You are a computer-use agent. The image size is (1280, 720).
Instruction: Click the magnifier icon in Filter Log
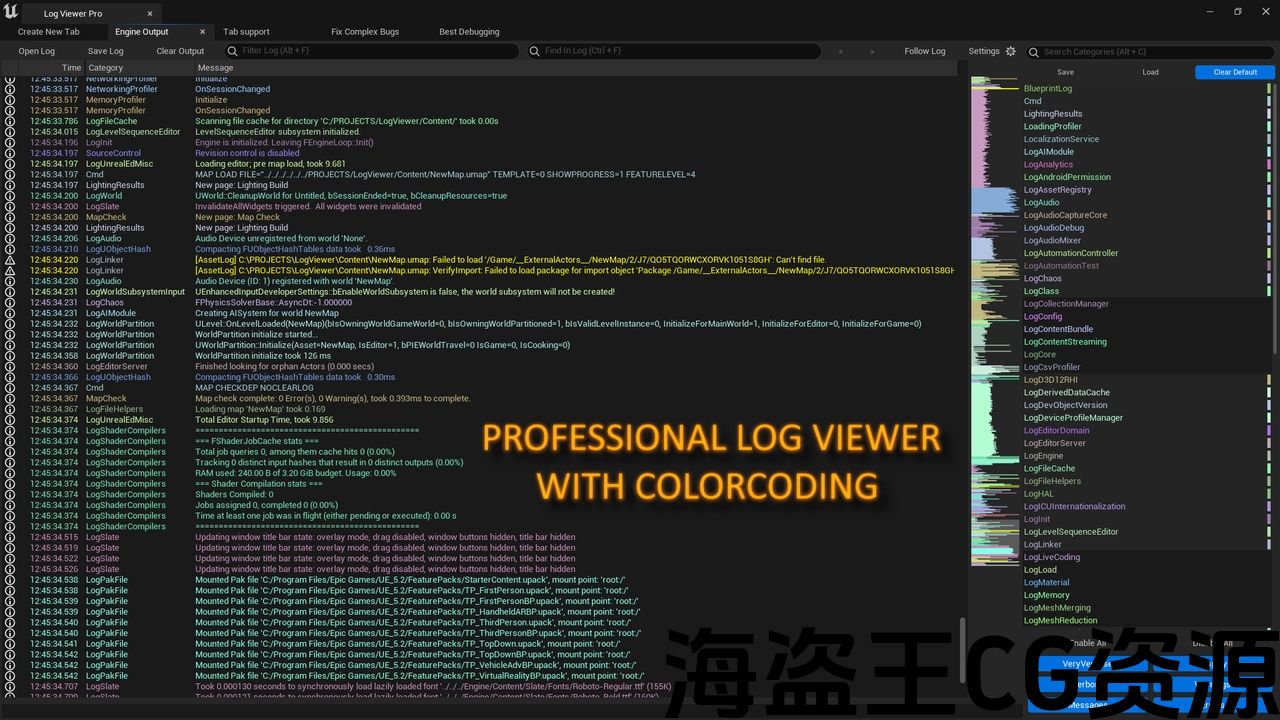tap(234, 51)
